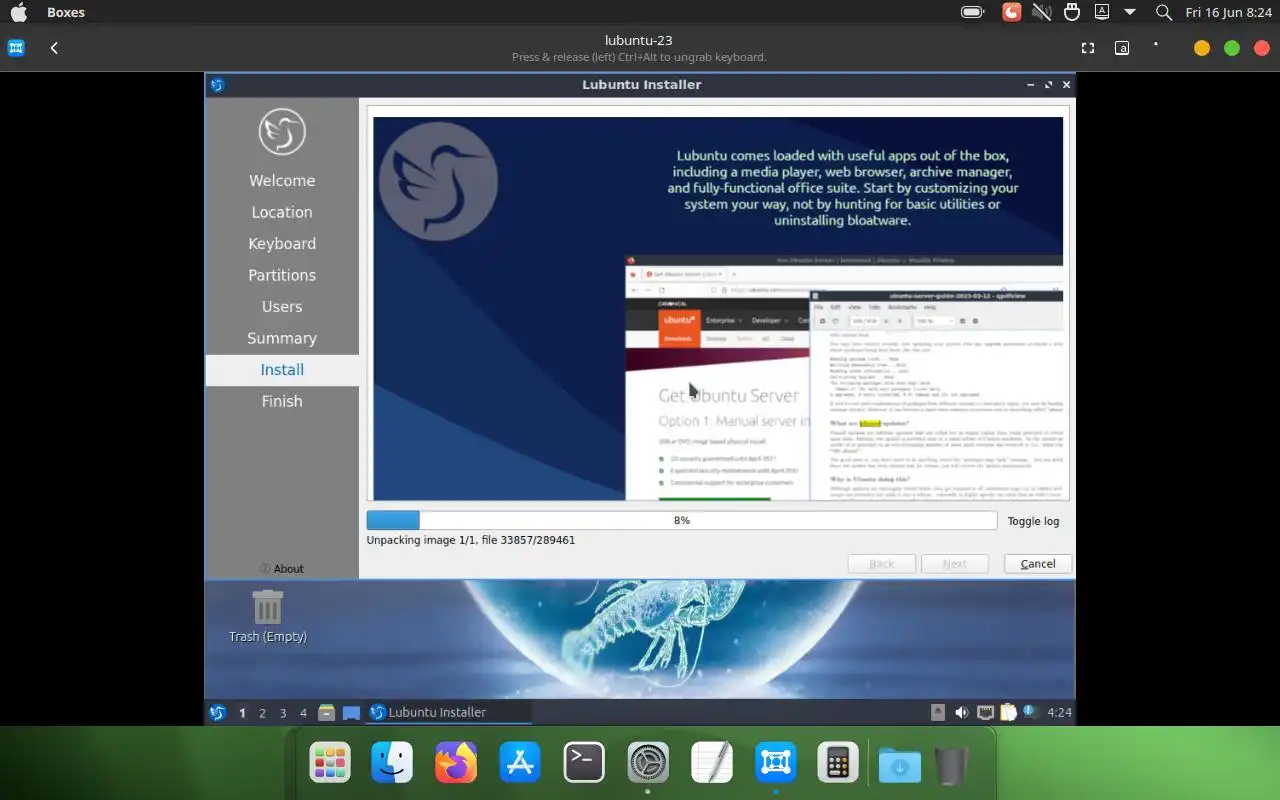
Task: Toggle fullscreen for the lubuntu-23 box
Action: tap(1088, 48)
